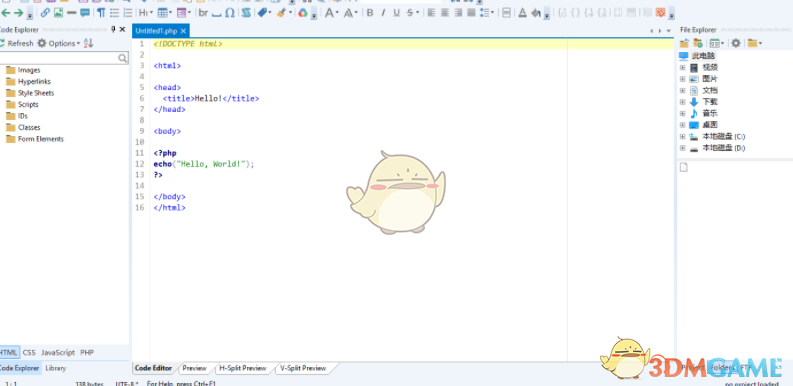
Task: Insert a horizontal rule
Action: point(71,13)
